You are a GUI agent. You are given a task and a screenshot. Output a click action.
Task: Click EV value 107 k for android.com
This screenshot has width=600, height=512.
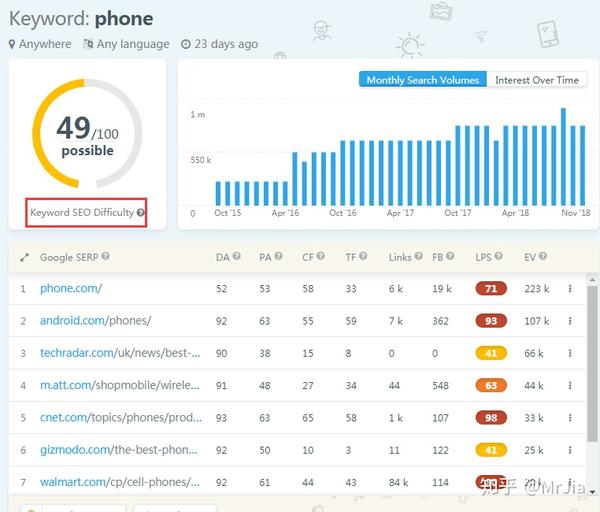(536, 321)
